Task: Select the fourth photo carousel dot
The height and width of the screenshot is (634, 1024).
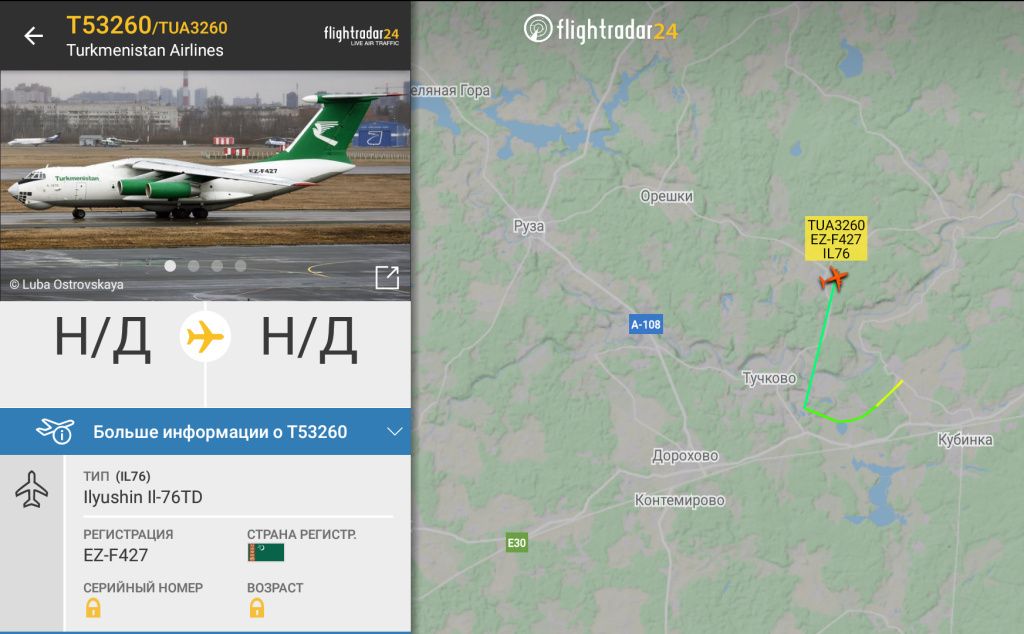Action: (x=241, y=266)
